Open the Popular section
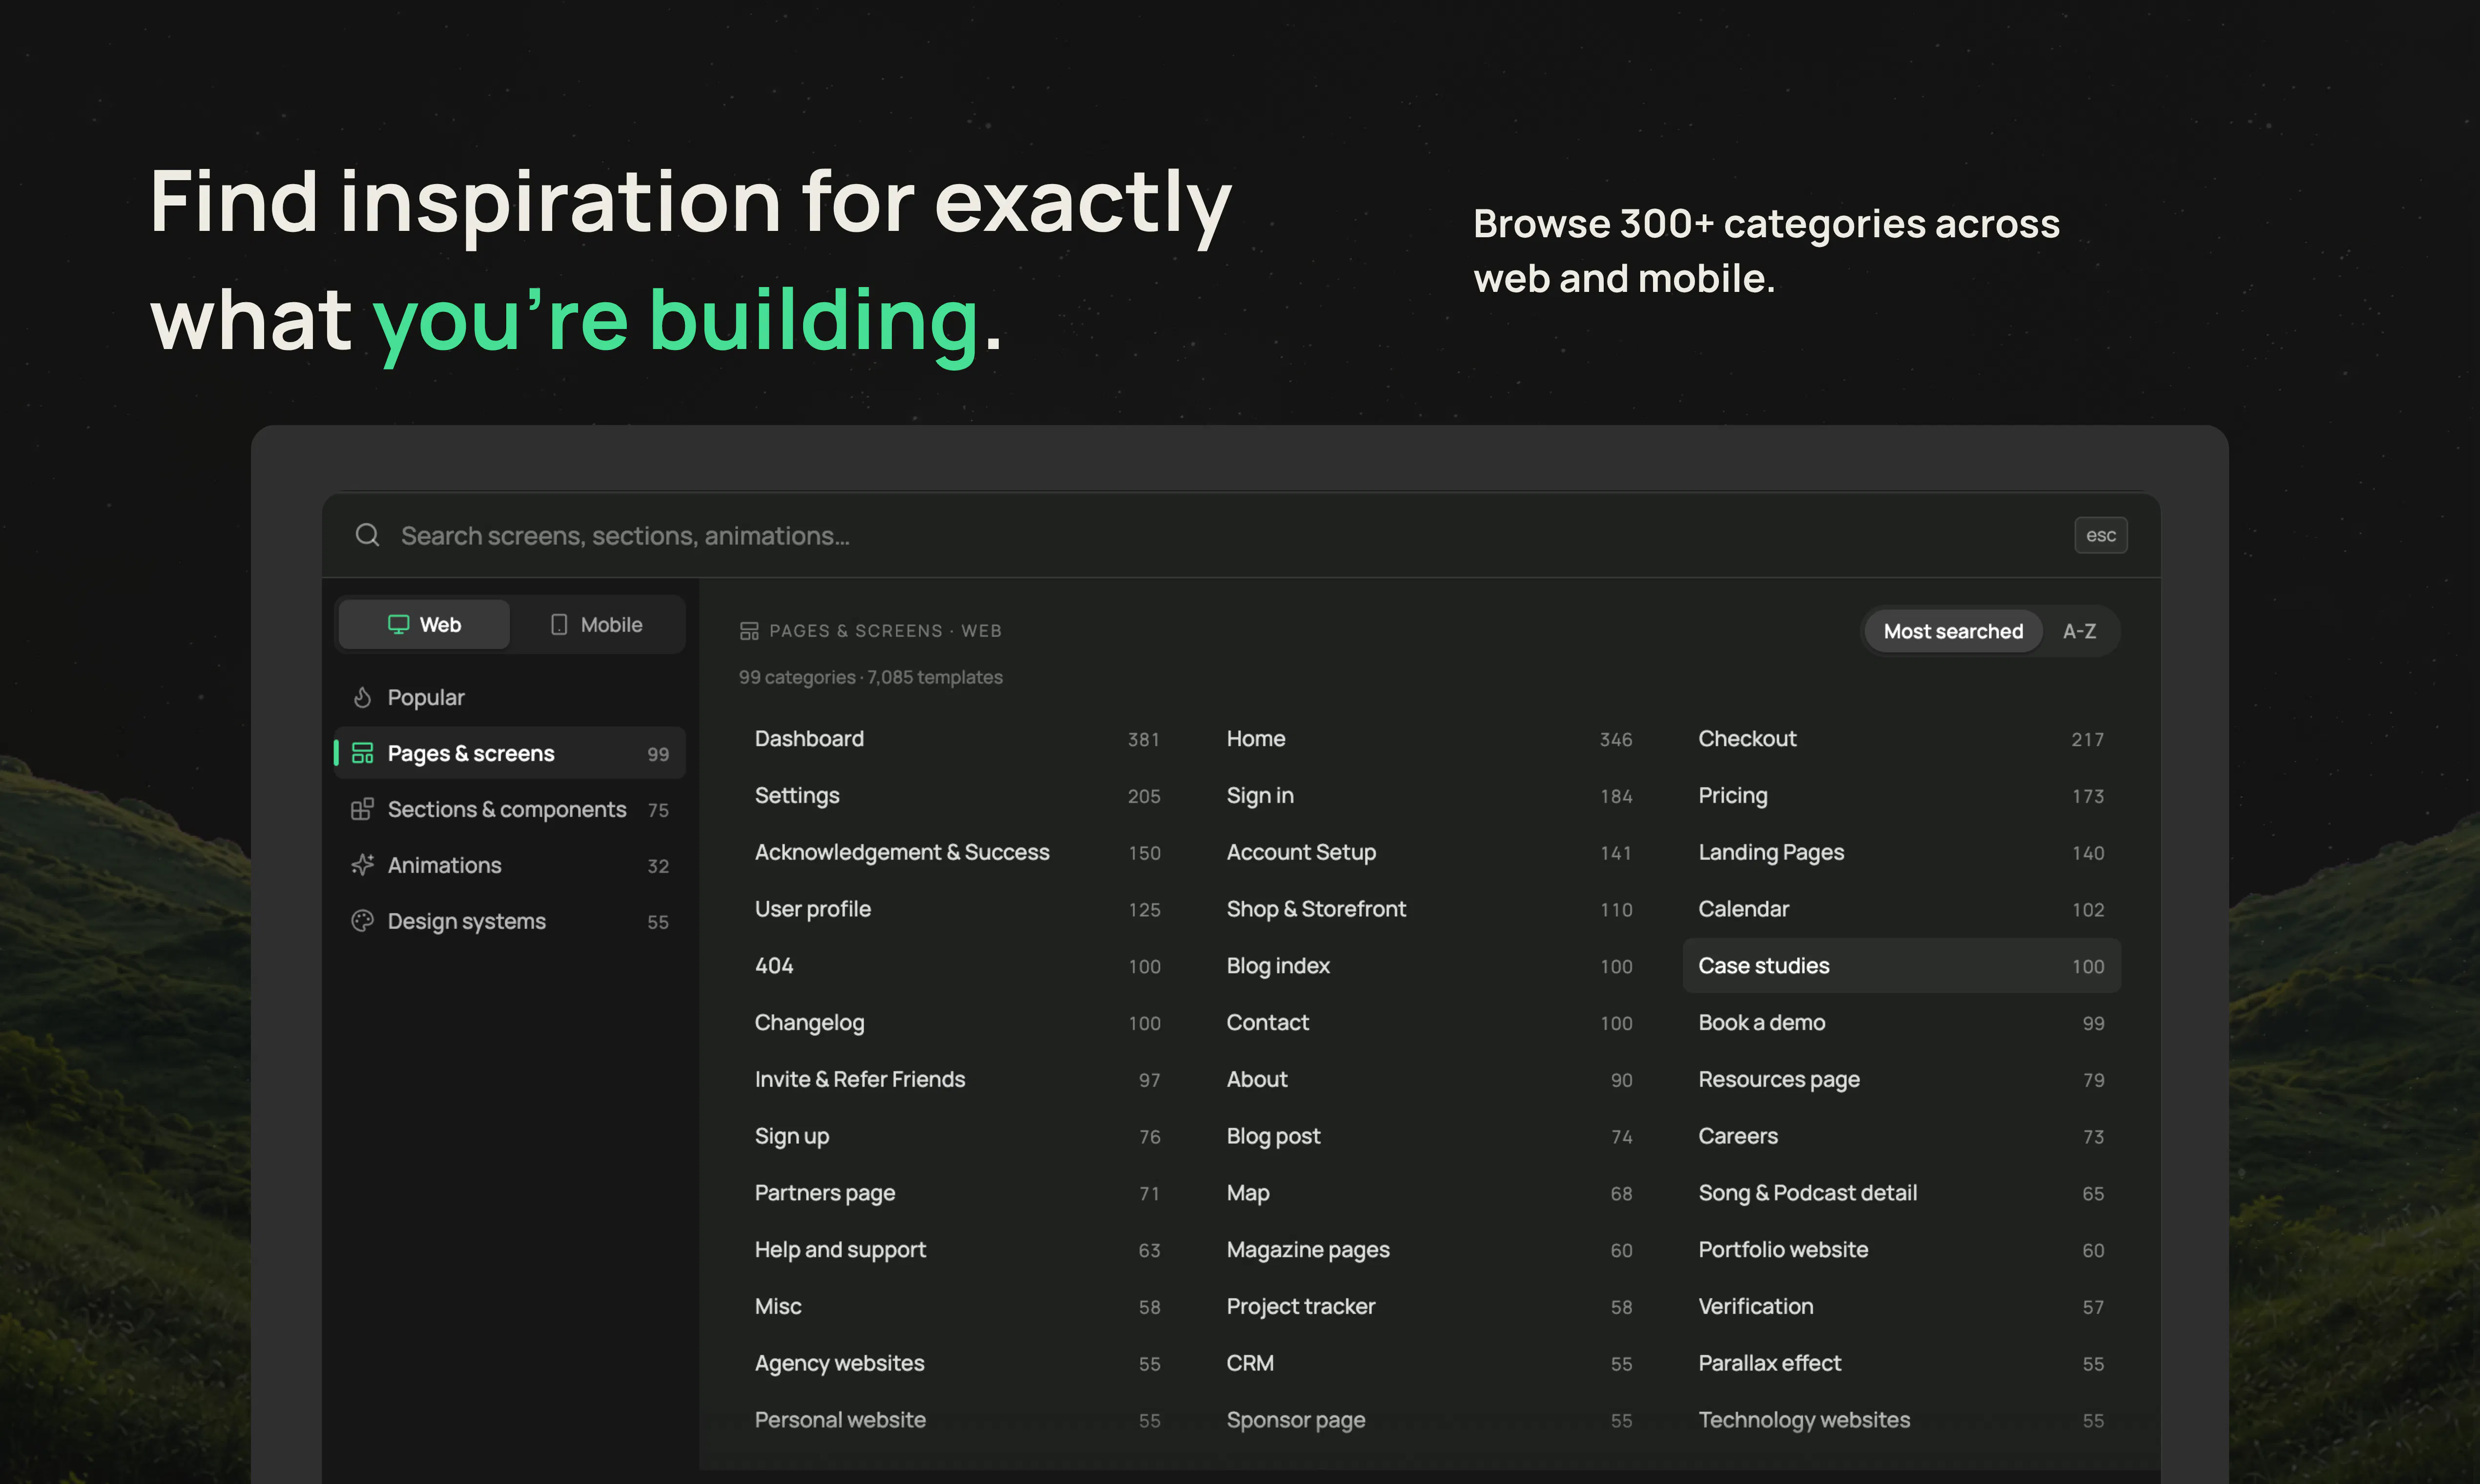The image size is (2480, 1484). (510, 697)
